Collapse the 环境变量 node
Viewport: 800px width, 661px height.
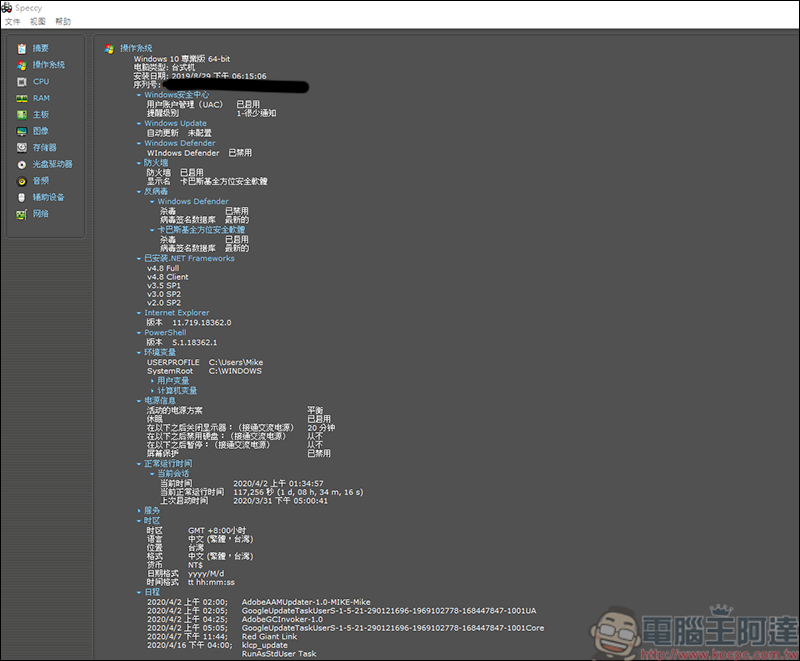point(139,352)
